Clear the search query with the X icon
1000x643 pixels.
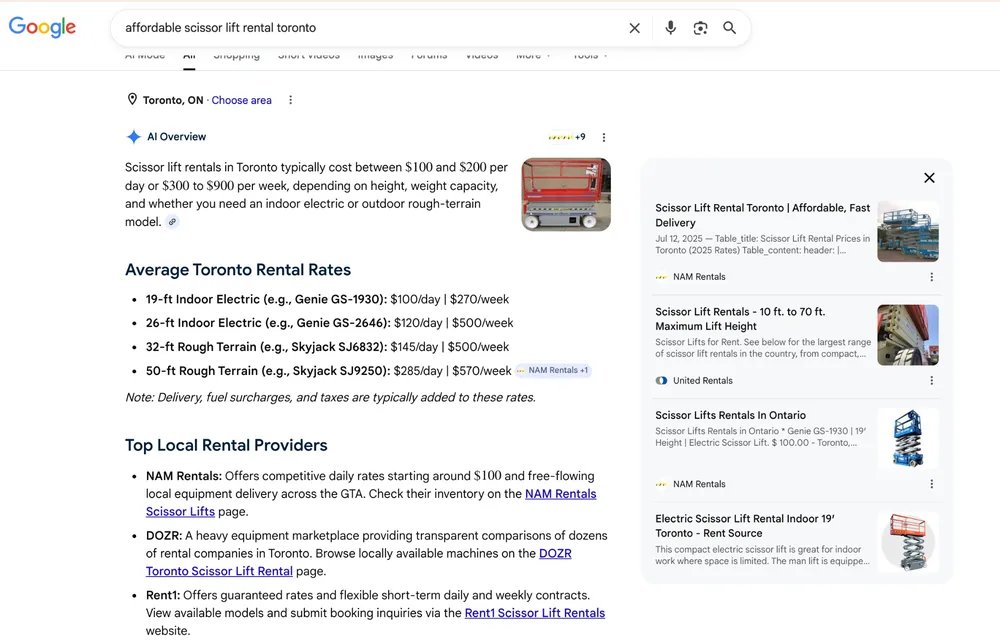click(635, 28)
